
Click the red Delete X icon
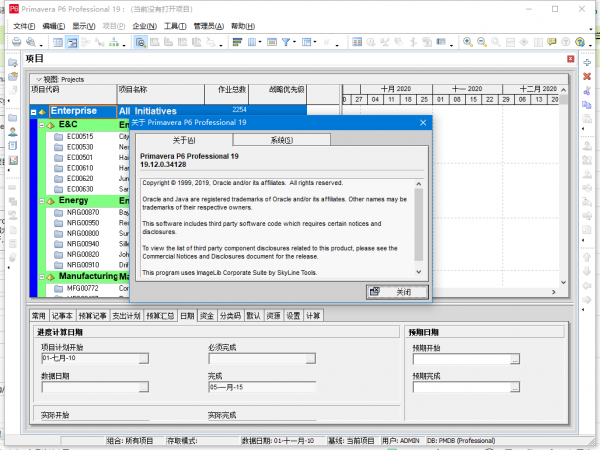coord(587,77)
